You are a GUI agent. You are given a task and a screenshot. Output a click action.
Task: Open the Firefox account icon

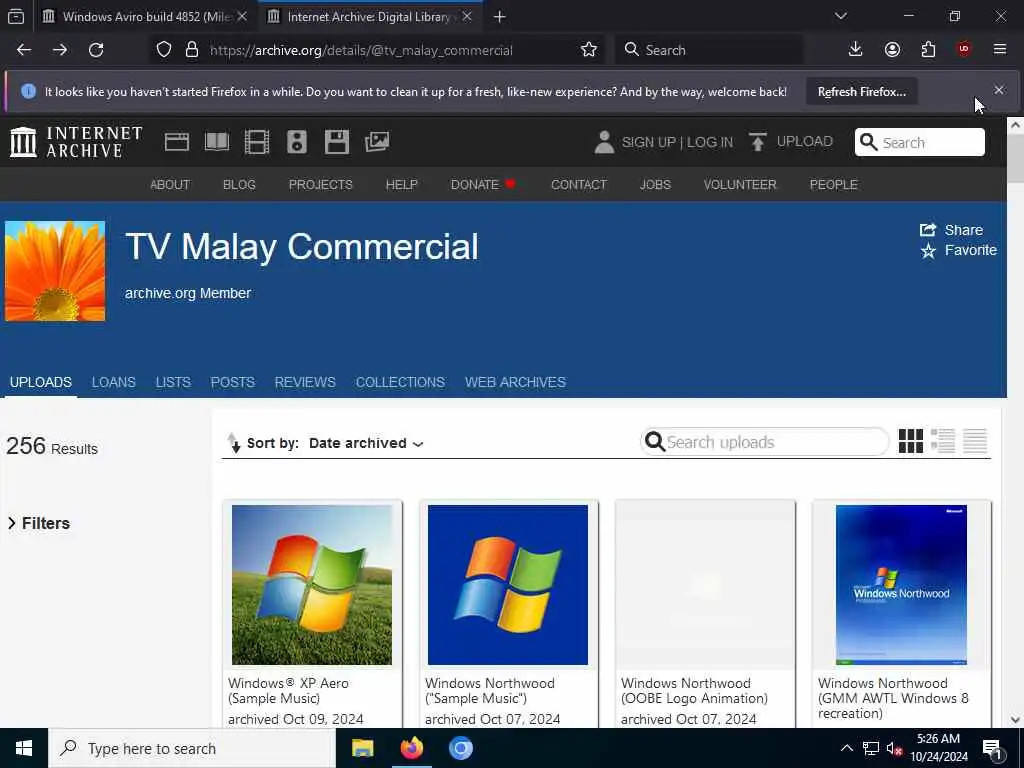tap(892, 50)
